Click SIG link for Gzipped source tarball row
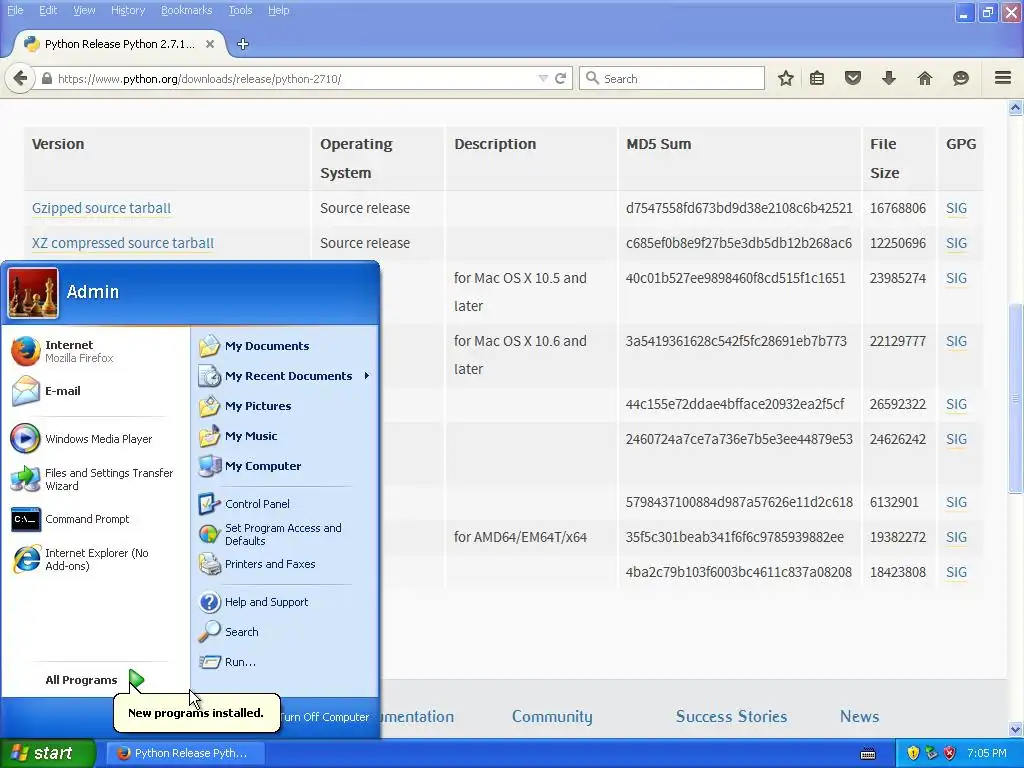1024x768 pixels. pos(956,208)
